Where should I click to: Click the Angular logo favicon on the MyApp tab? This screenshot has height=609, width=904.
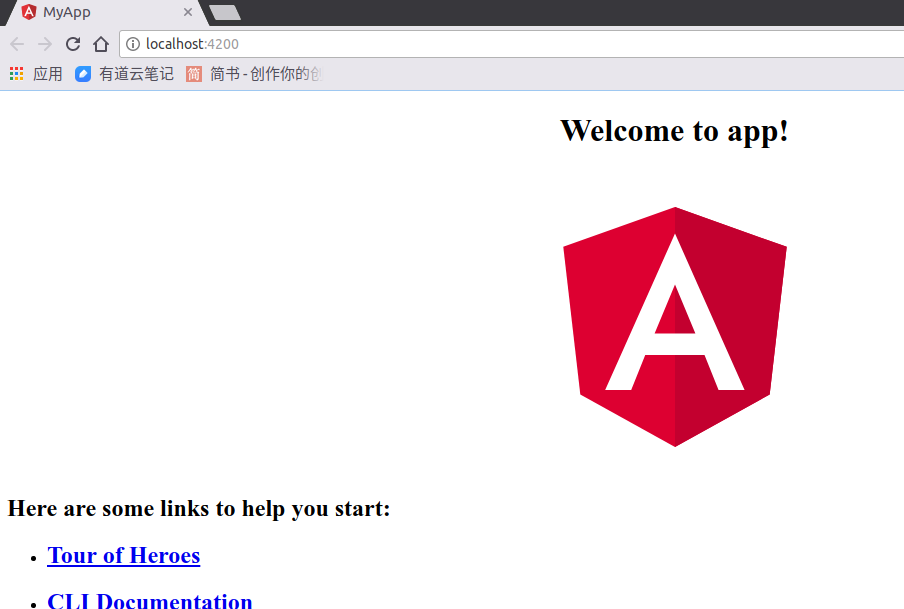[x=27, y=13]
